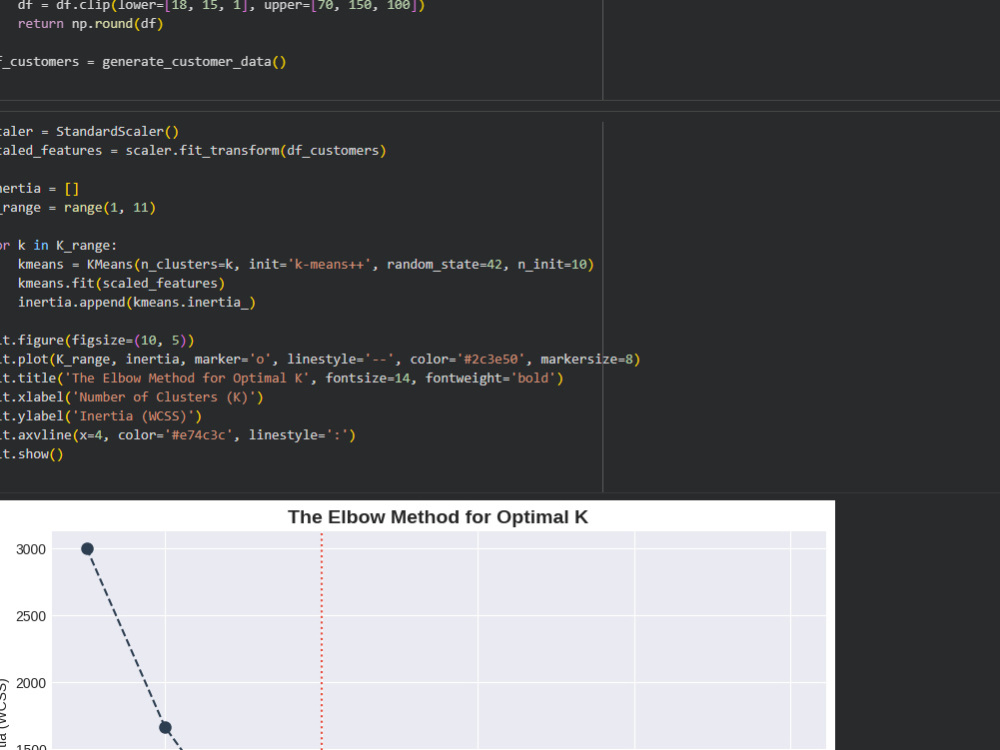Click the 'Inertia (WCSS)' ylabel string in code
Screen dimensions: 1000x750
click(133, 416)
